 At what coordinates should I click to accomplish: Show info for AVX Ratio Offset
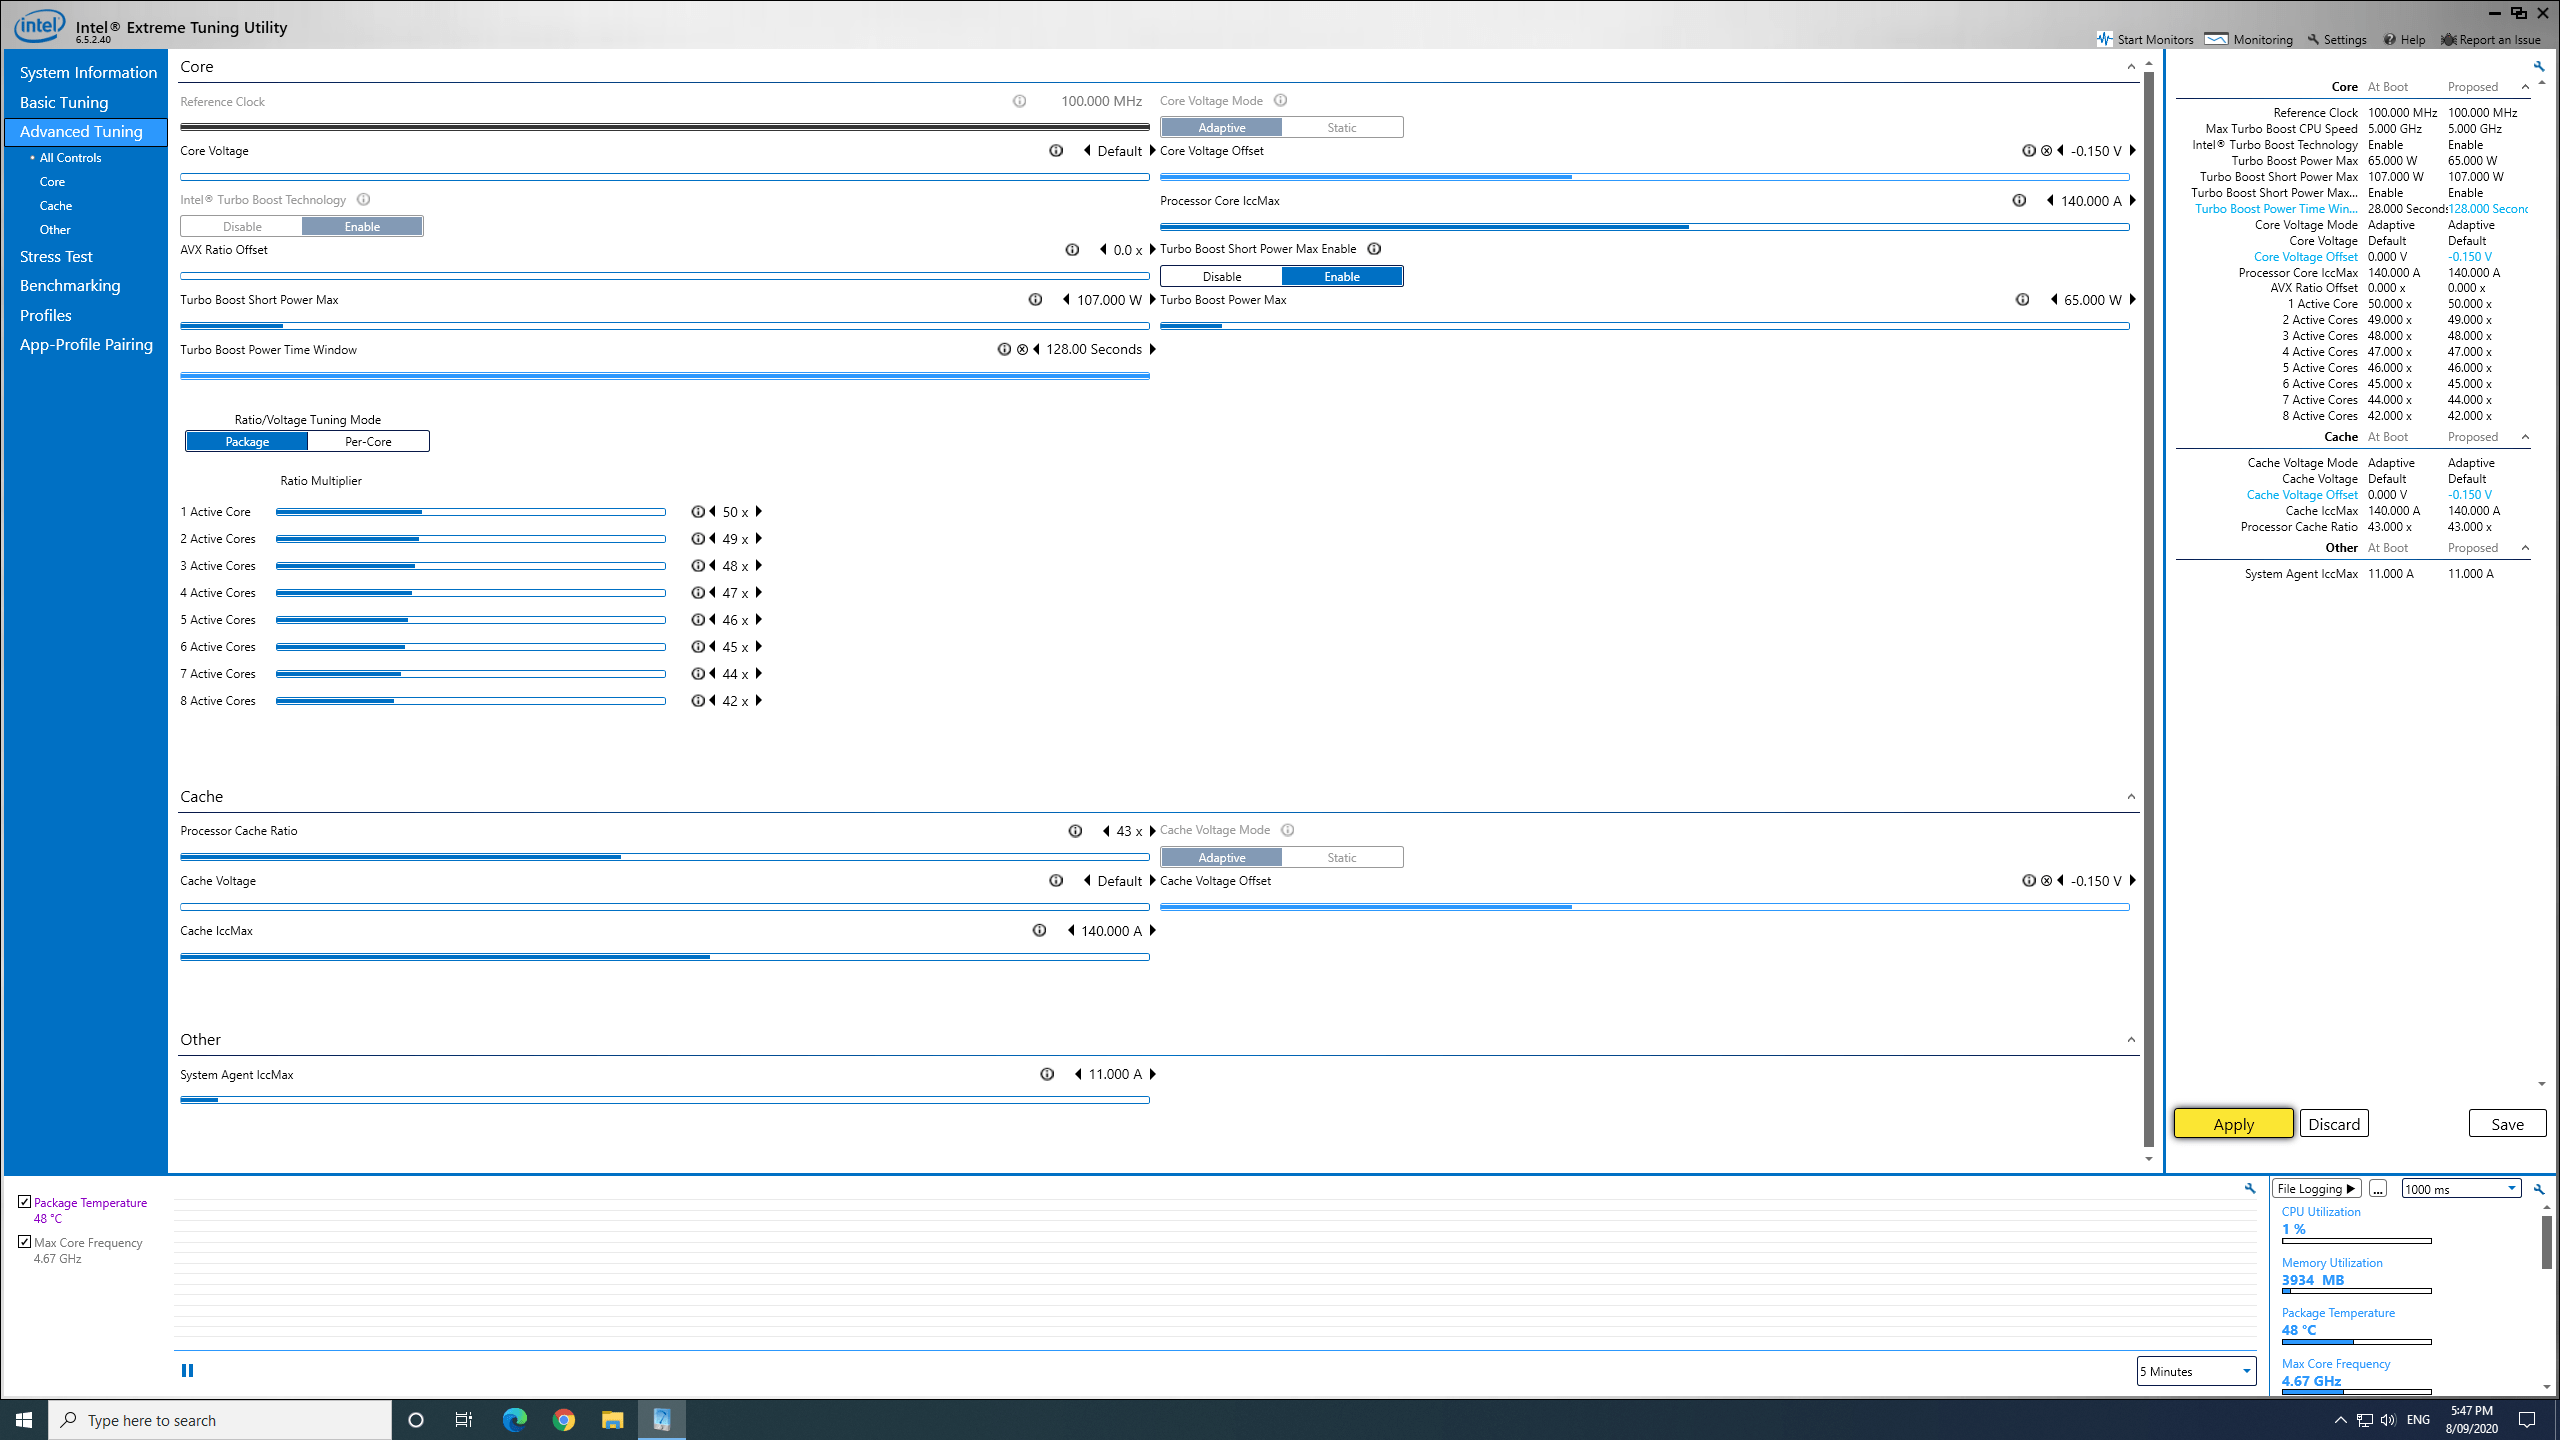1072,250
